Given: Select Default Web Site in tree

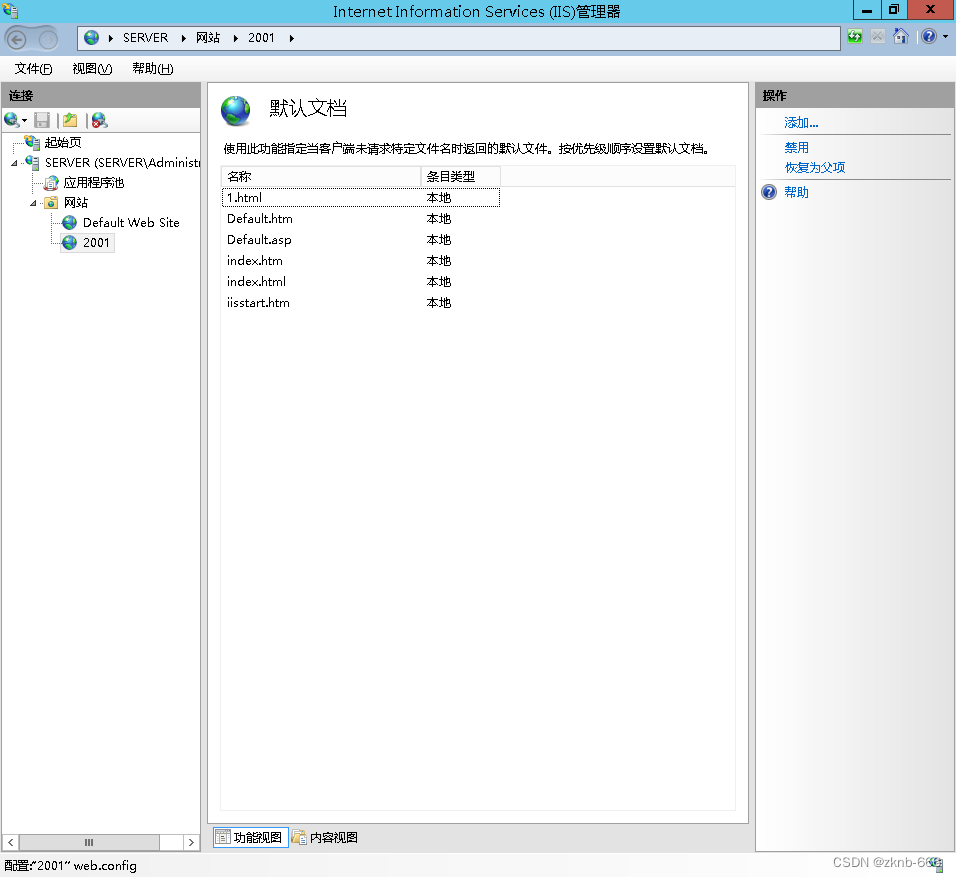Looking at the screenshot, I should coord(131,223).
